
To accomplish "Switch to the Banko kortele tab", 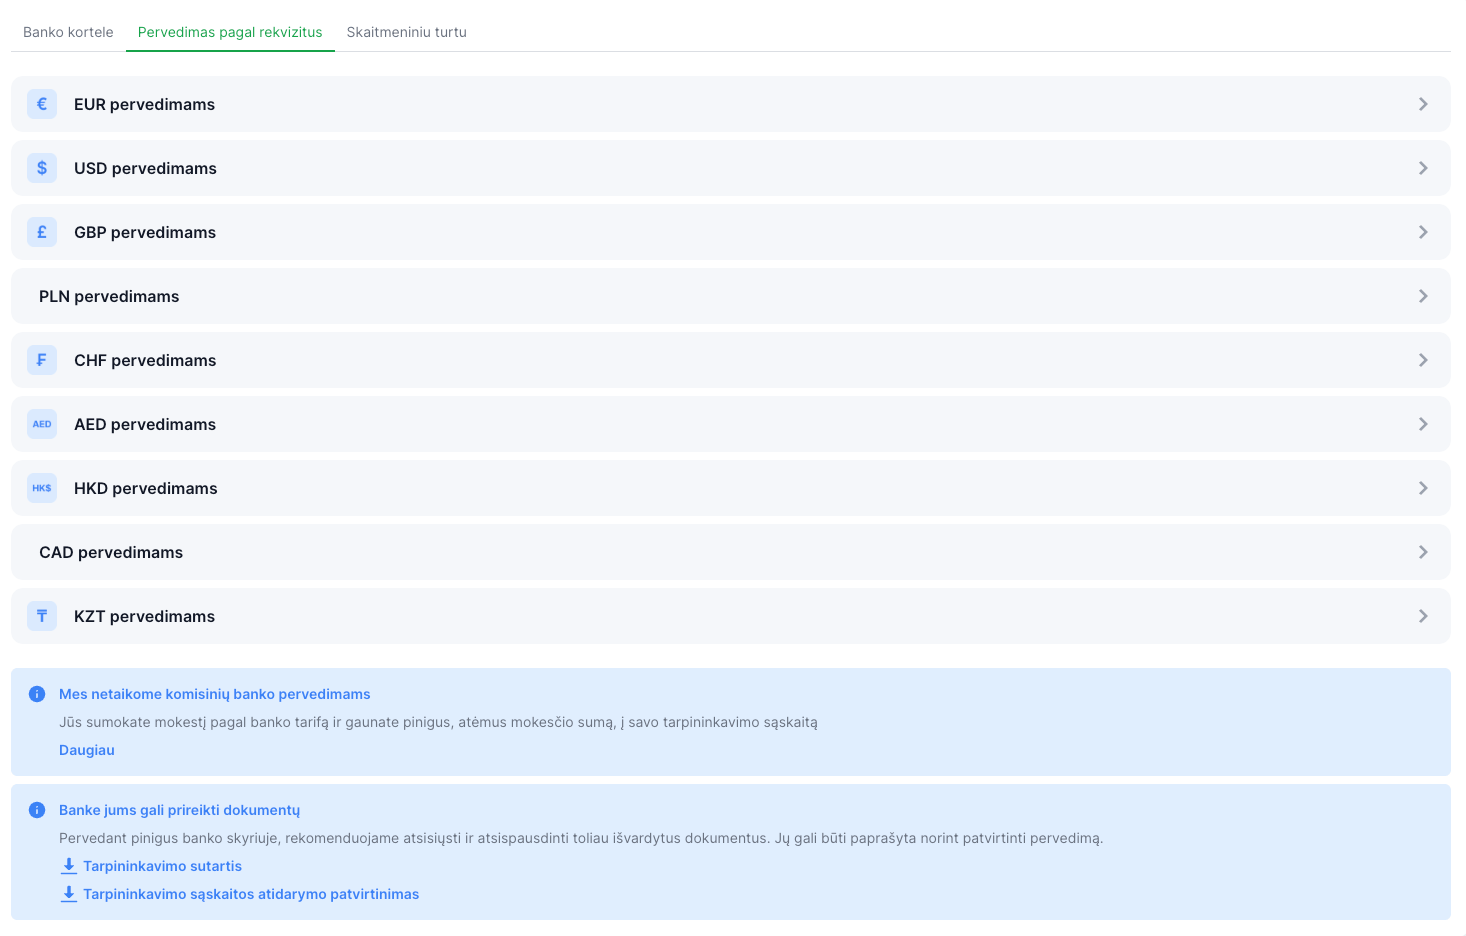I will coord(68,32).
